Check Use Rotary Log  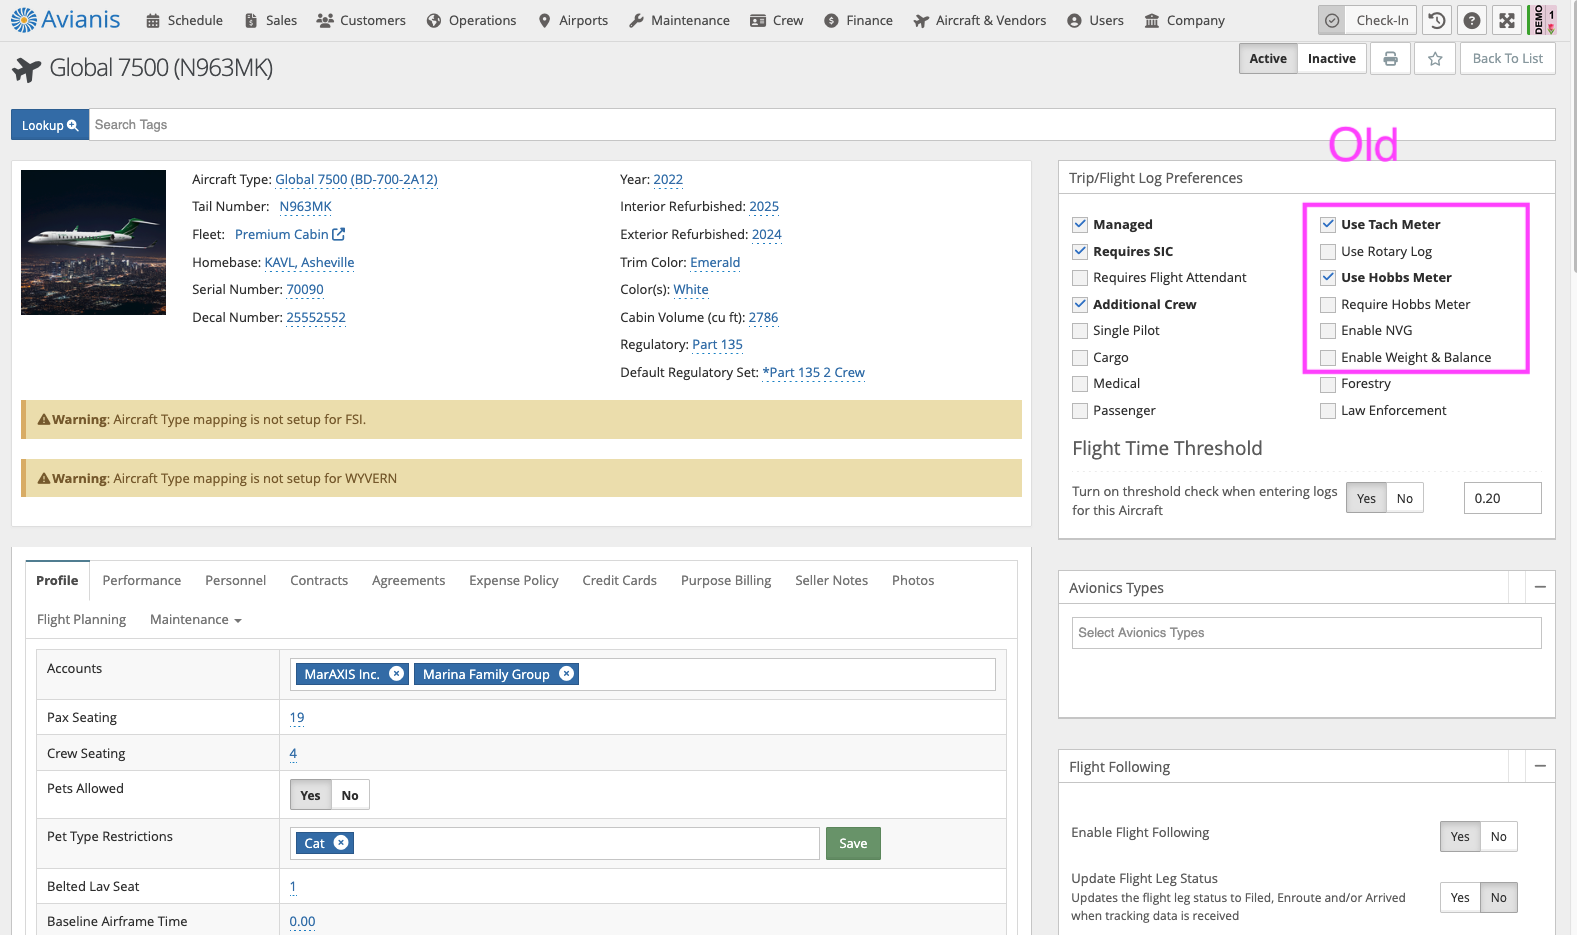click(x=1328, y=252)
